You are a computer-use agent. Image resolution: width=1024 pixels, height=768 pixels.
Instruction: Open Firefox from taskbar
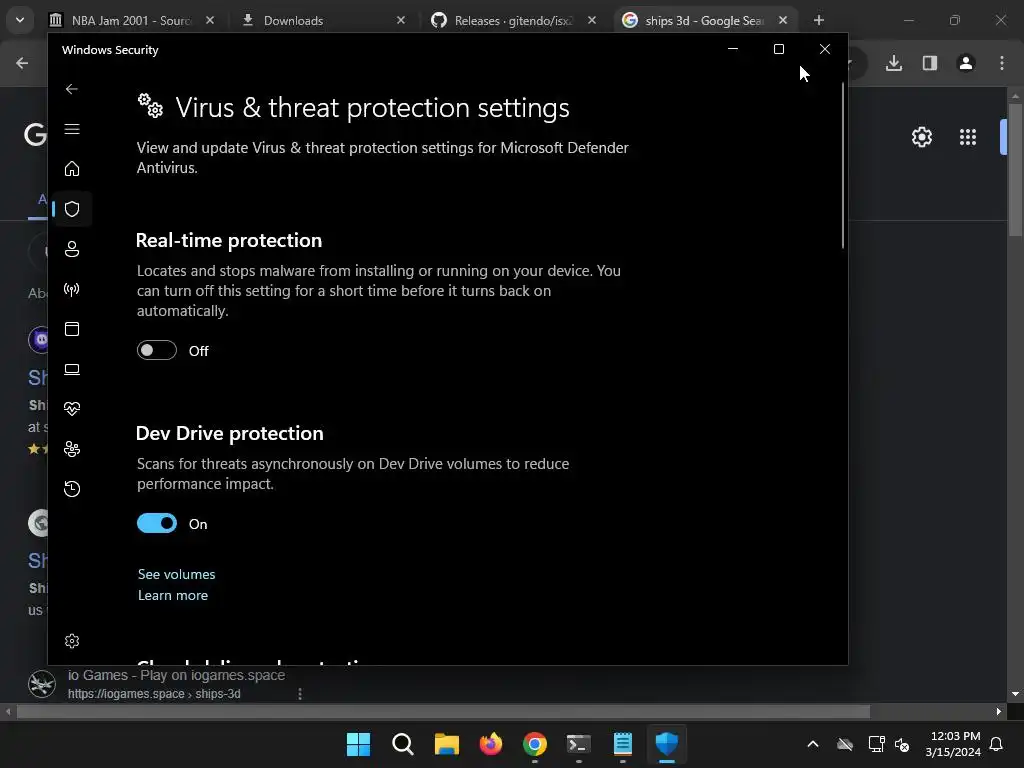(x=491, y=744)
